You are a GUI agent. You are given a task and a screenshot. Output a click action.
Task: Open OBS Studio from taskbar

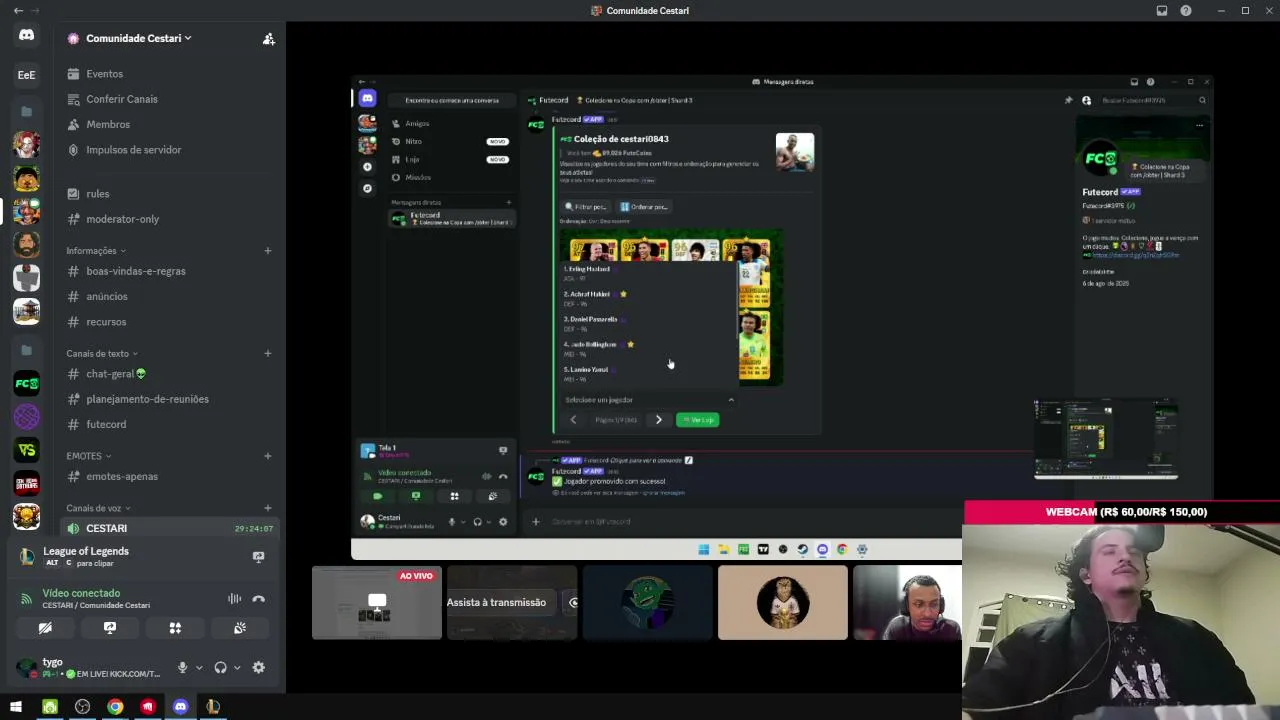point(82,707)
